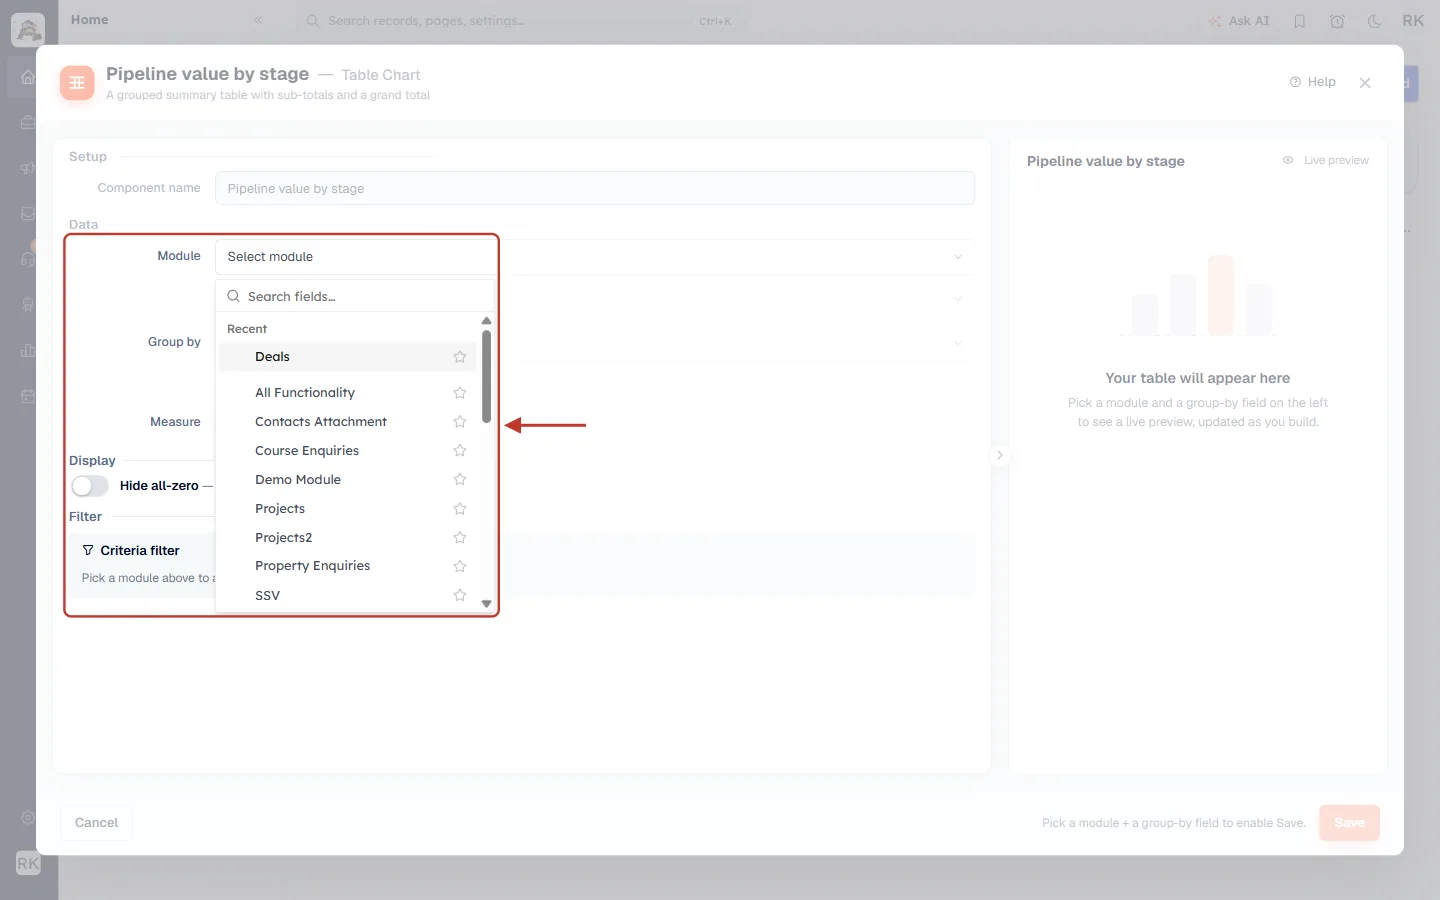Screen dimensions: 1440x900
Task: Favorite the All Functionality module star
Action: [460, 393]
